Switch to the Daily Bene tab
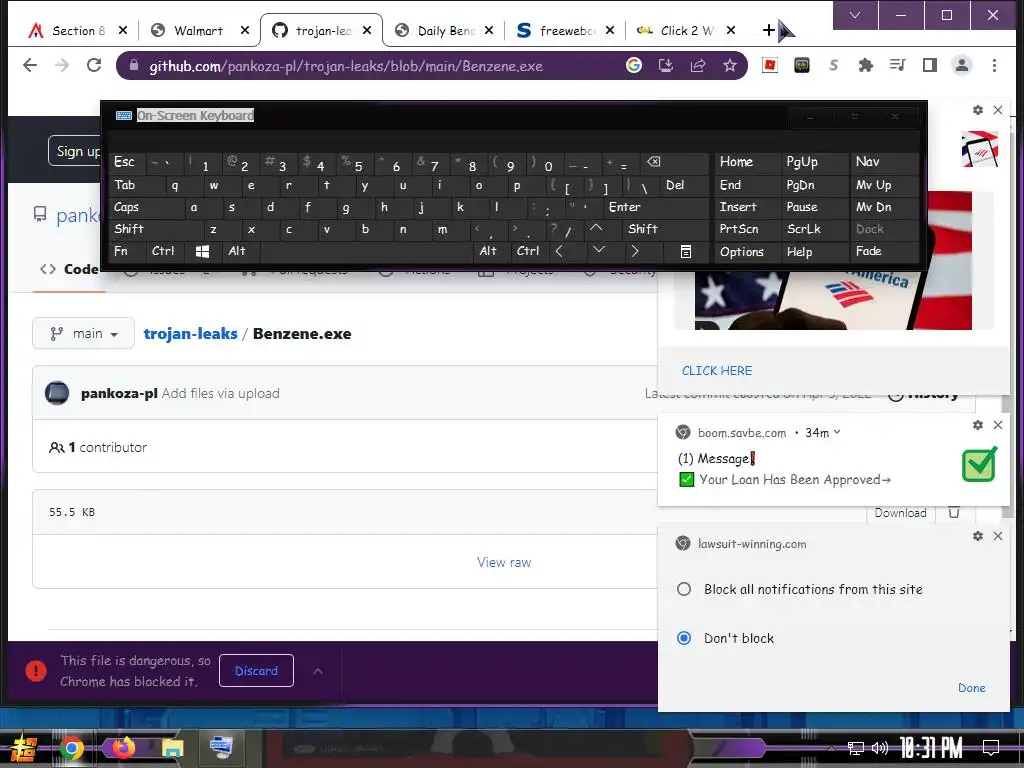Screen dimensions: 1024x768 446,31
